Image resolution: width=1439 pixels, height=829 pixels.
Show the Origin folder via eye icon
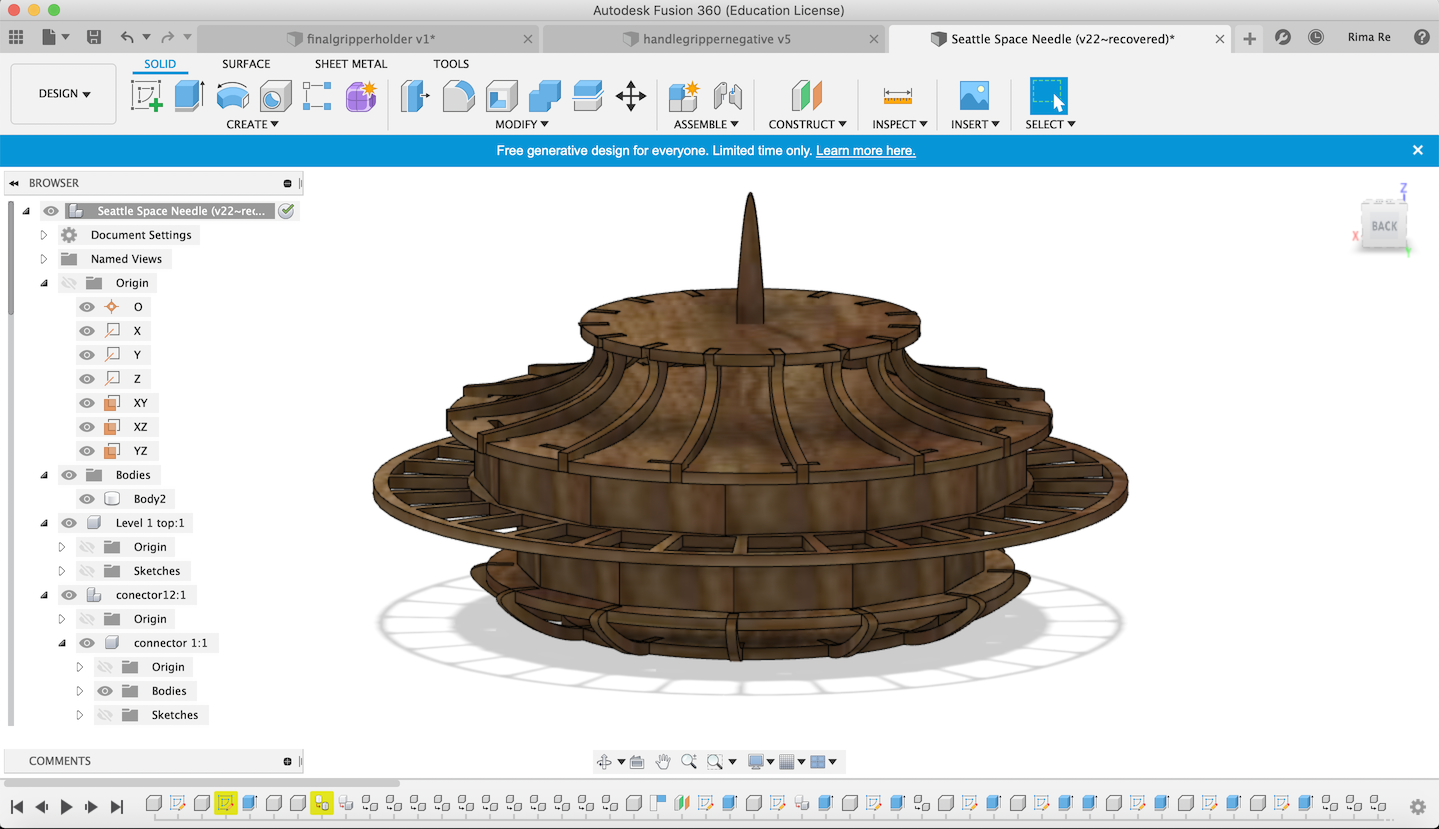pyautogui.click(x=69, y=283)
